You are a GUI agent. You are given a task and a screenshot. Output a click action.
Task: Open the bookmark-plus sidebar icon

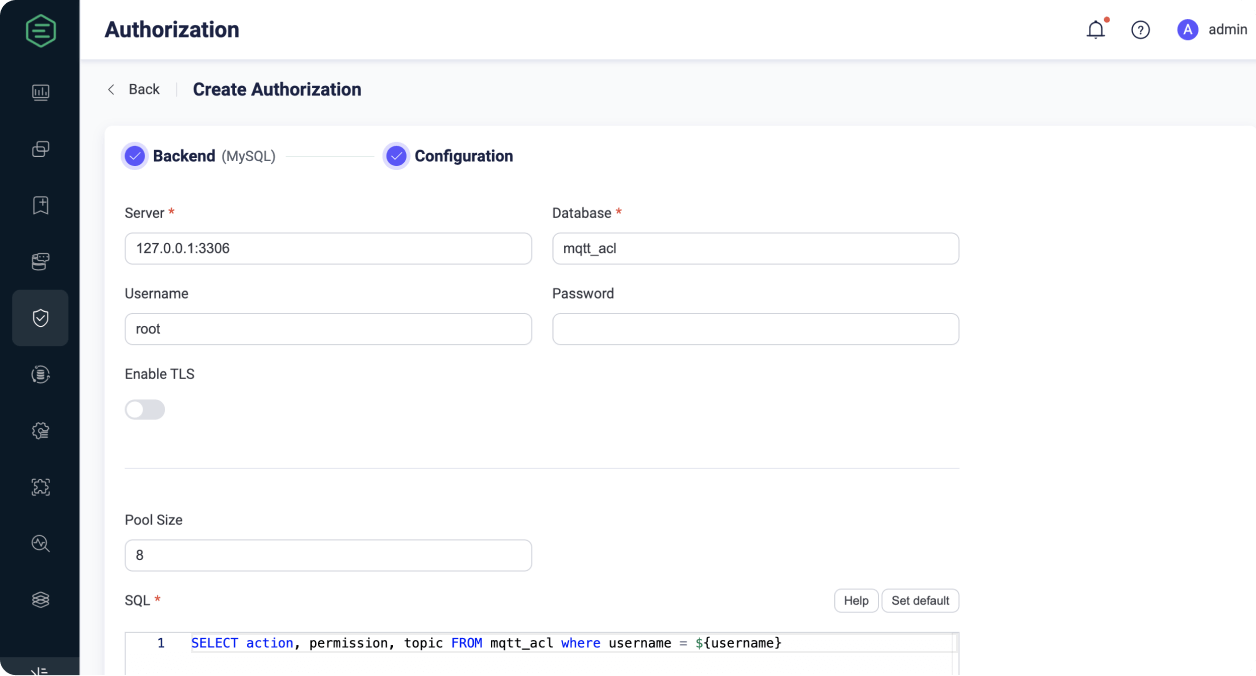[x=40, y=205]
